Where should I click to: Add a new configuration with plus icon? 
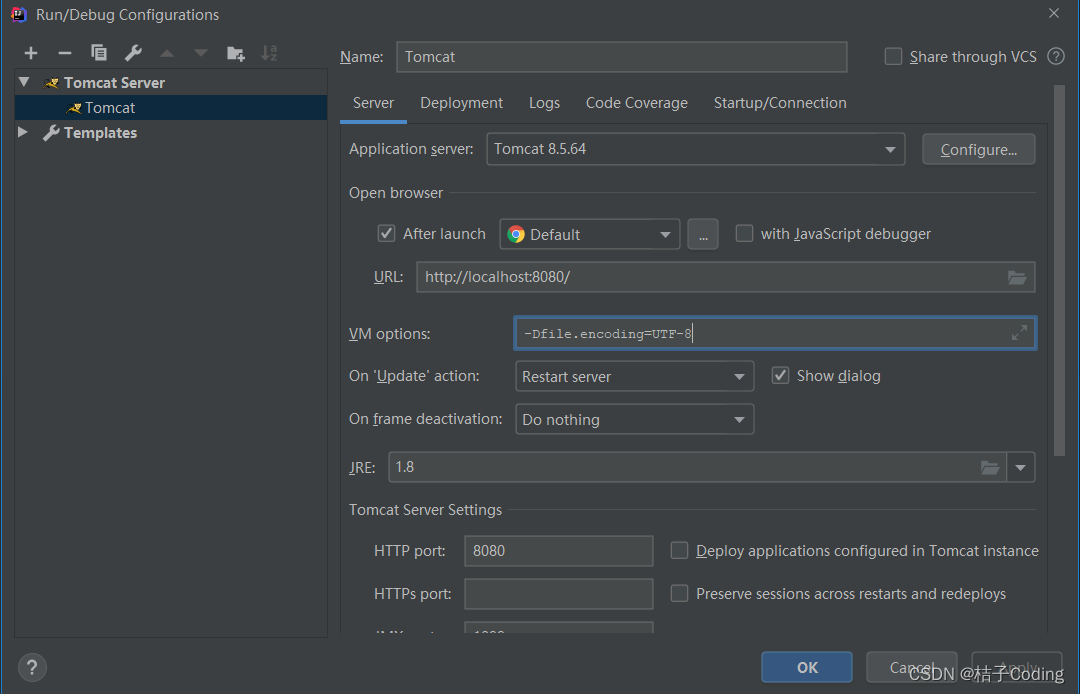(x=31, y=53)
